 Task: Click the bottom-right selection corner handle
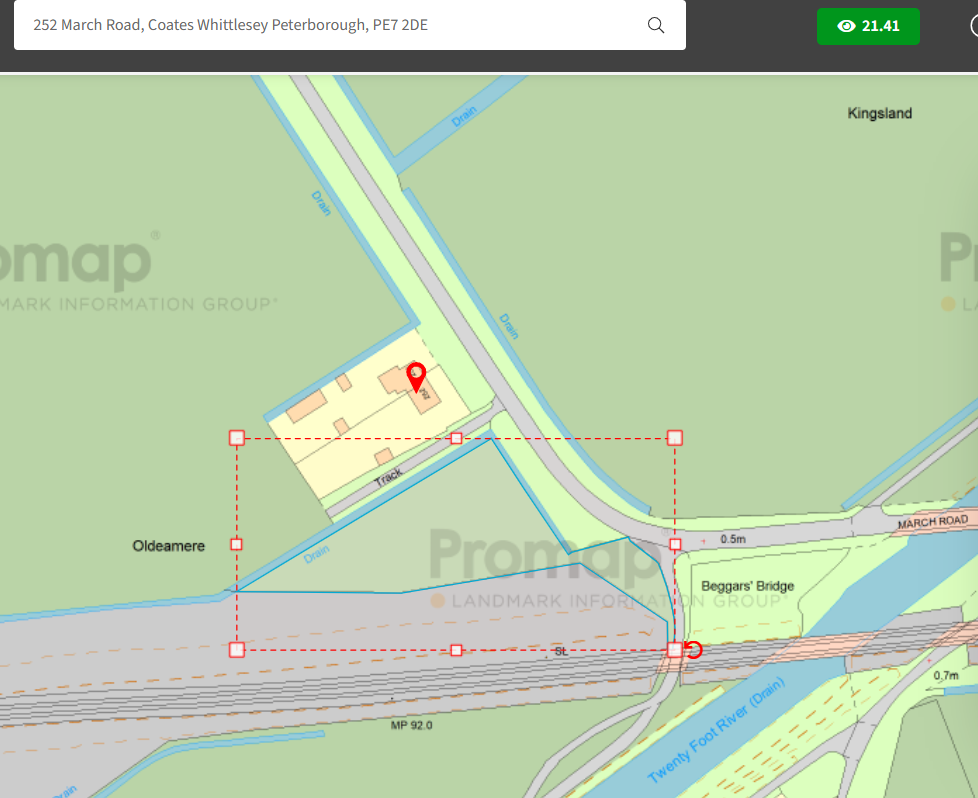point(674,650)
